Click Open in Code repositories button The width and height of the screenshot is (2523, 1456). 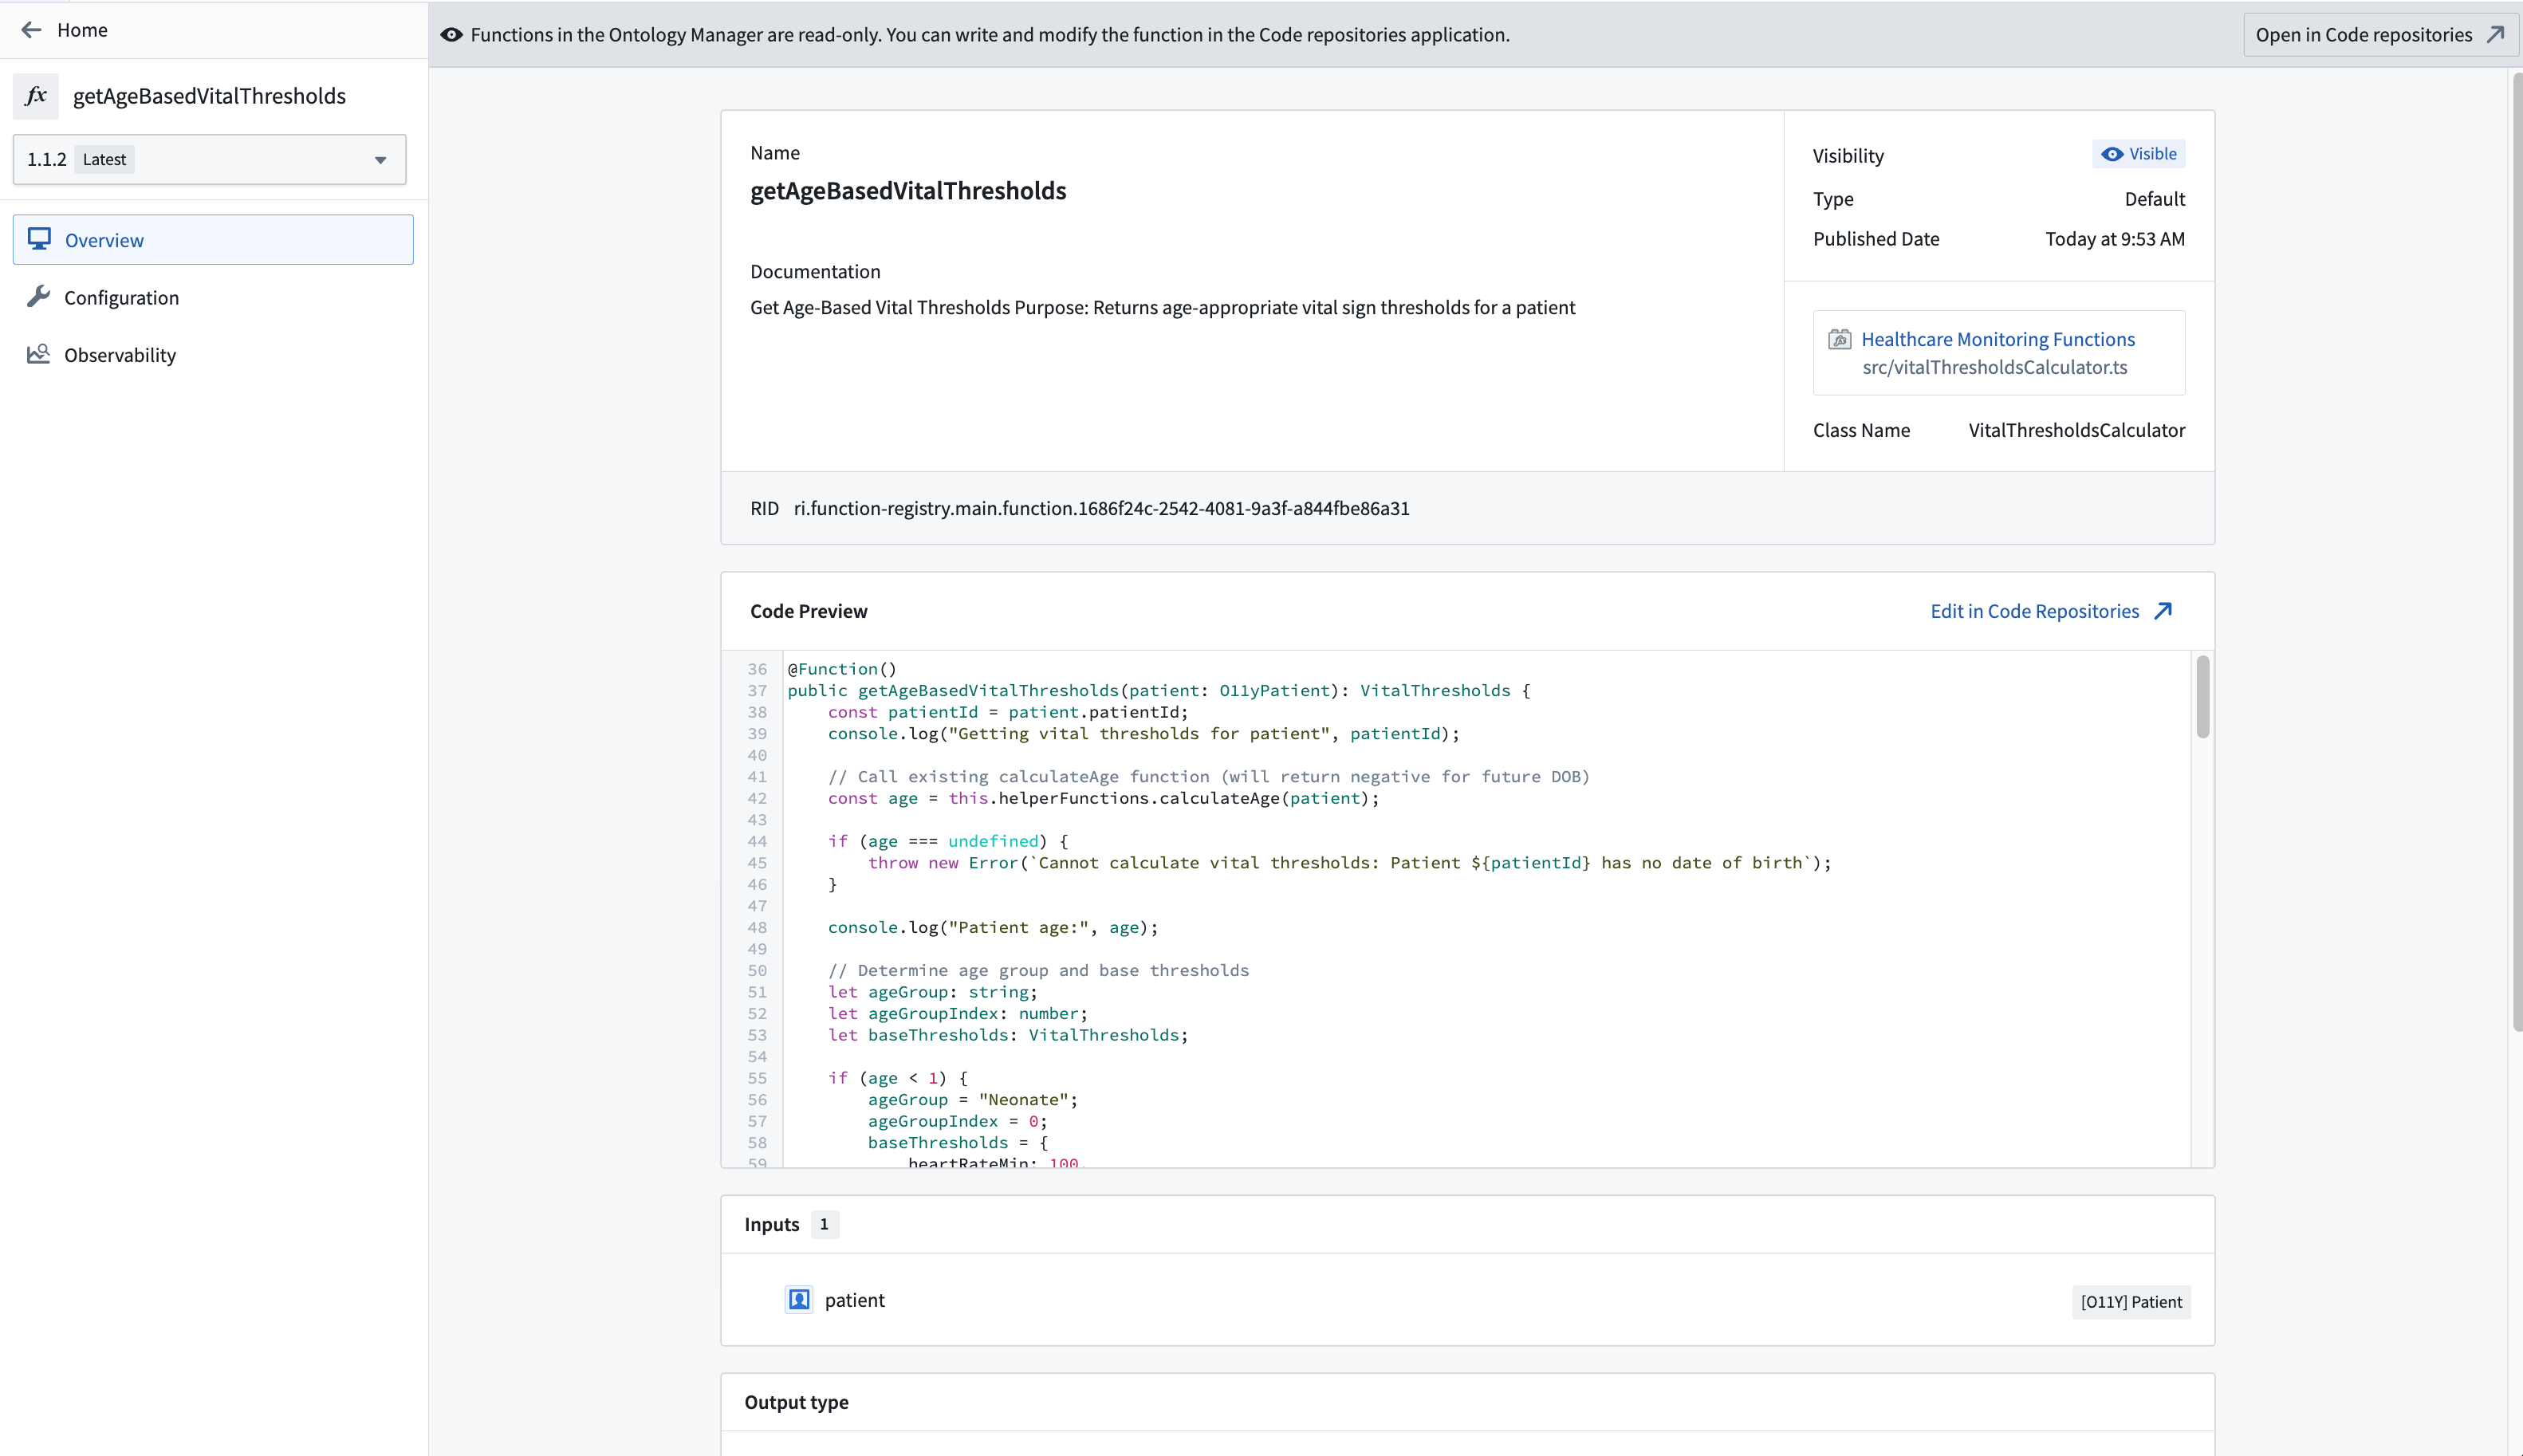2380,35
